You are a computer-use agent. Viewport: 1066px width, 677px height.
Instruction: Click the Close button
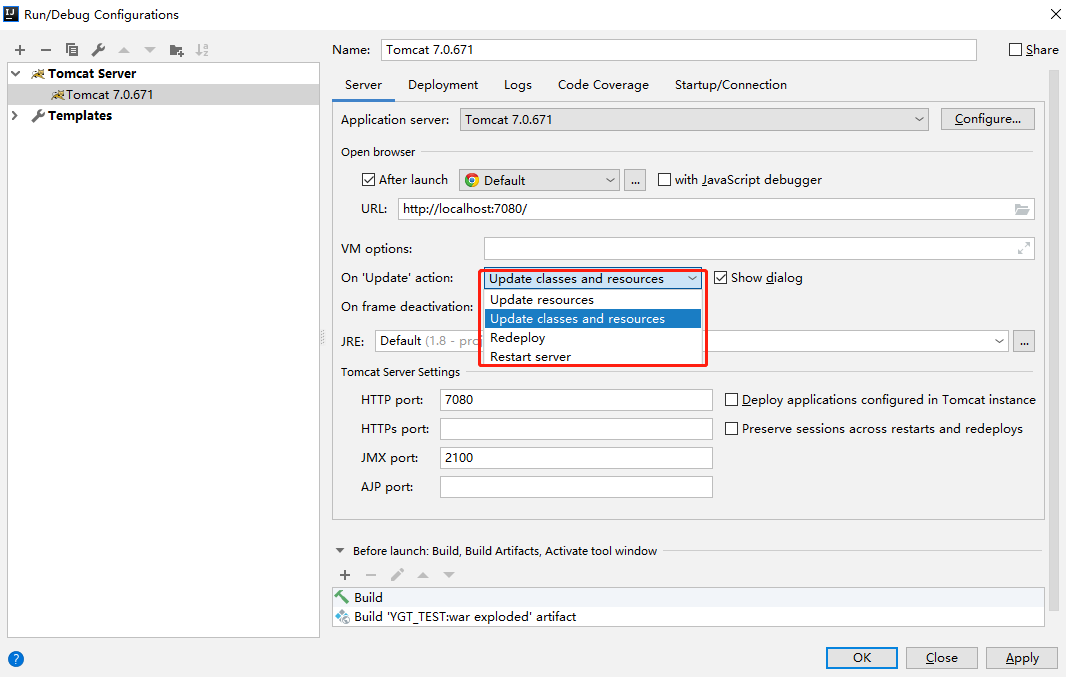click(x=942, y=658)
